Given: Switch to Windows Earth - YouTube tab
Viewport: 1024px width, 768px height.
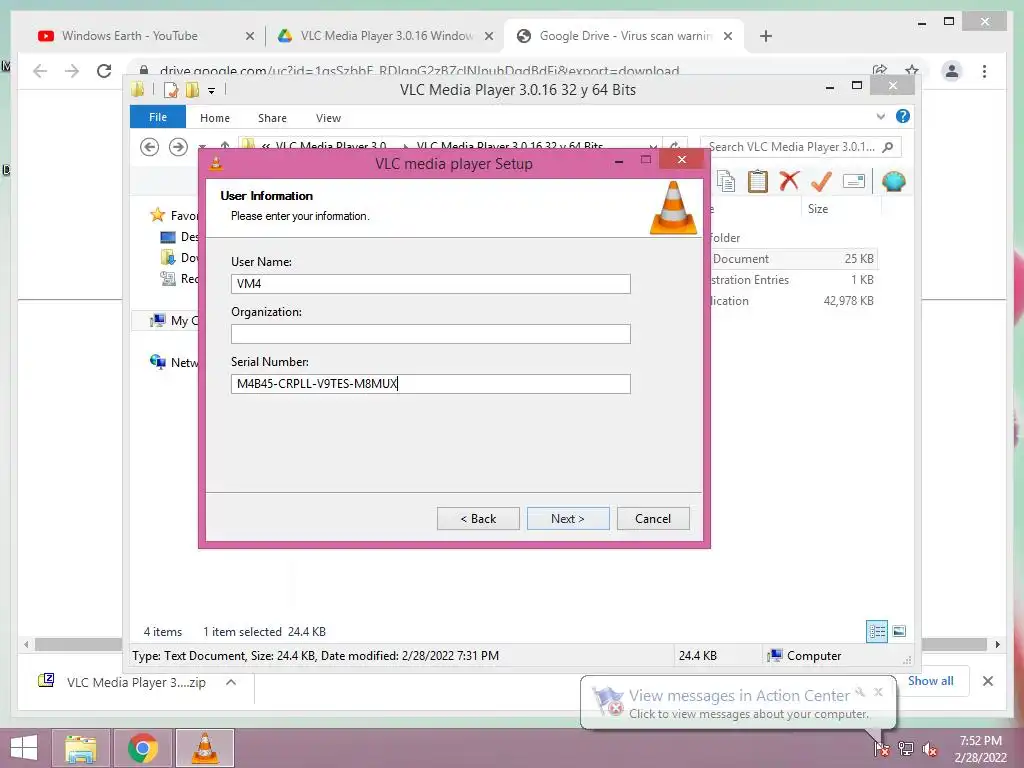Looking at the screenshot, I should [x=129, y=36].
